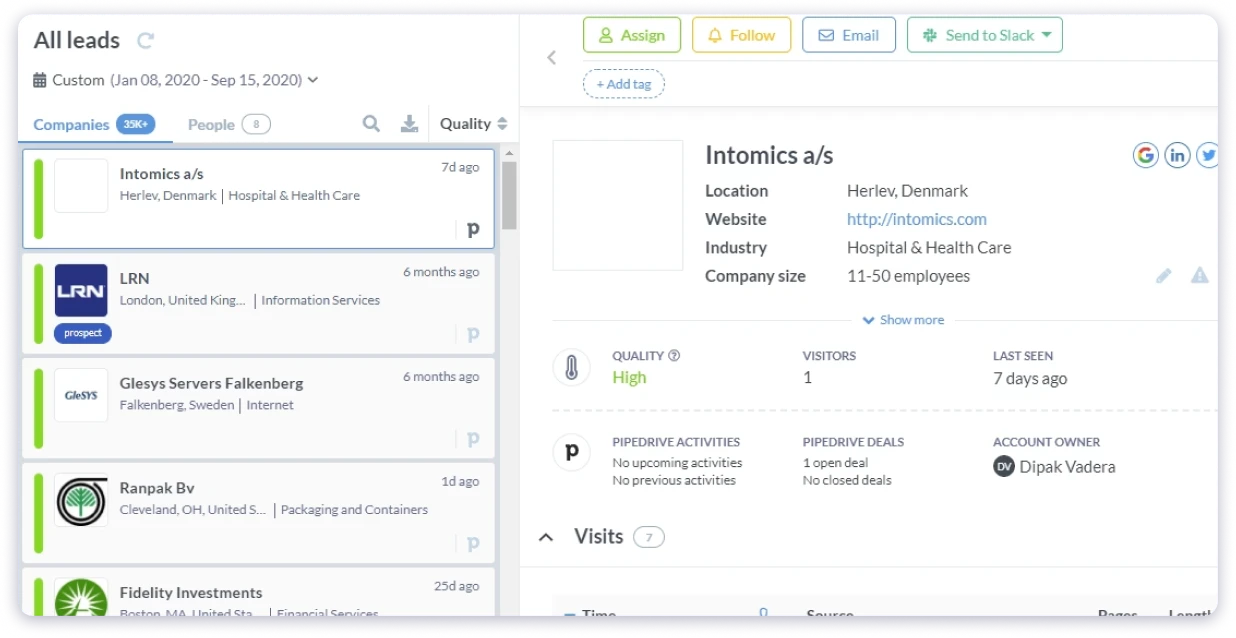
Task: Click the 35K+ companies count badge
Action: pyautogui.click(x=135, y=124)
